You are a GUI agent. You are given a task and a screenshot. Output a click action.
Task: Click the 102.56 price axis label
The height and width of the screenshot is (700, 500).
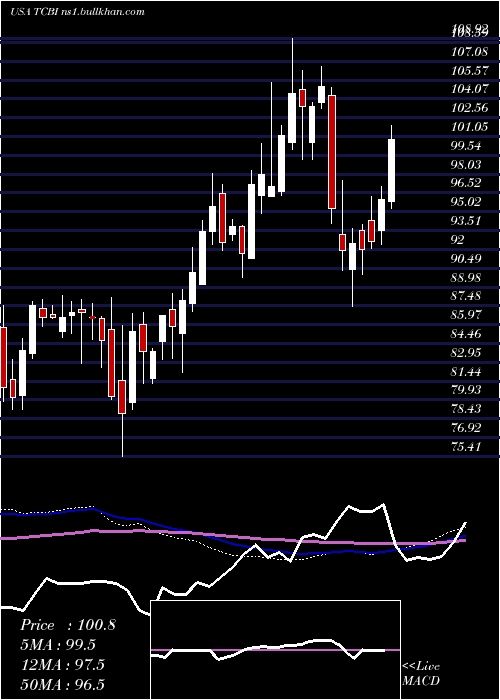469,108
